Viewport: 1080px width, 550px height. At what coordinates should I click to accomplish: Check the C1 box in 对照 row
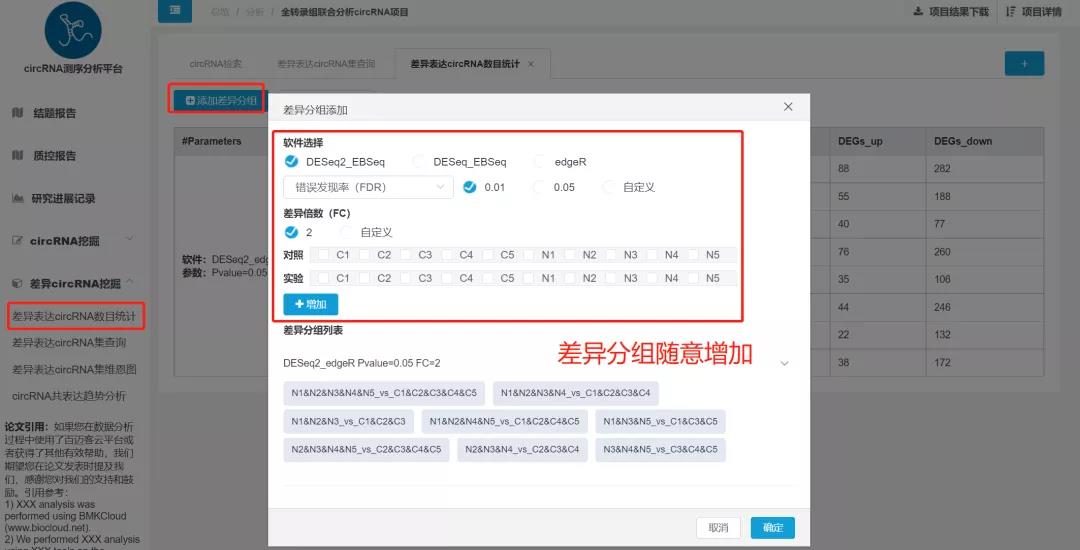(x=322, y=255)
